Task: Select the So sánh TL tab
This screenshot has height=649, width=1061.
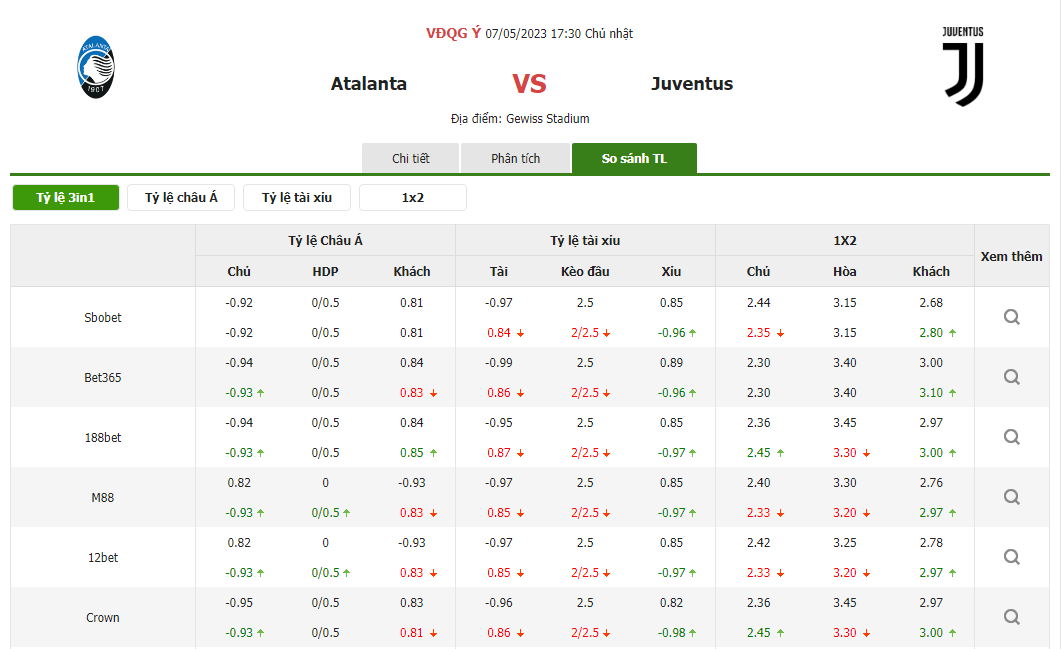Action: click(634, 158)
